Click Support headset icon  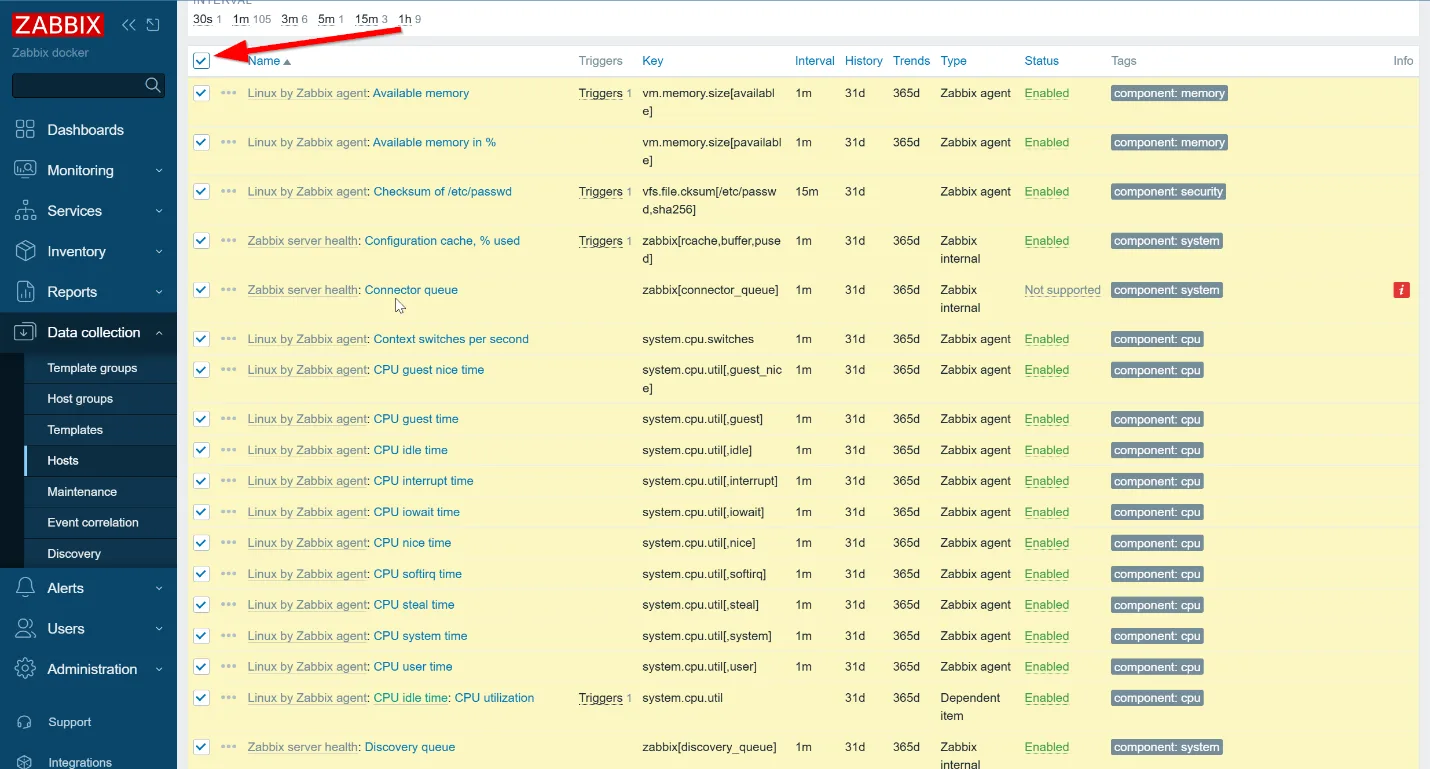click(25, 722)
